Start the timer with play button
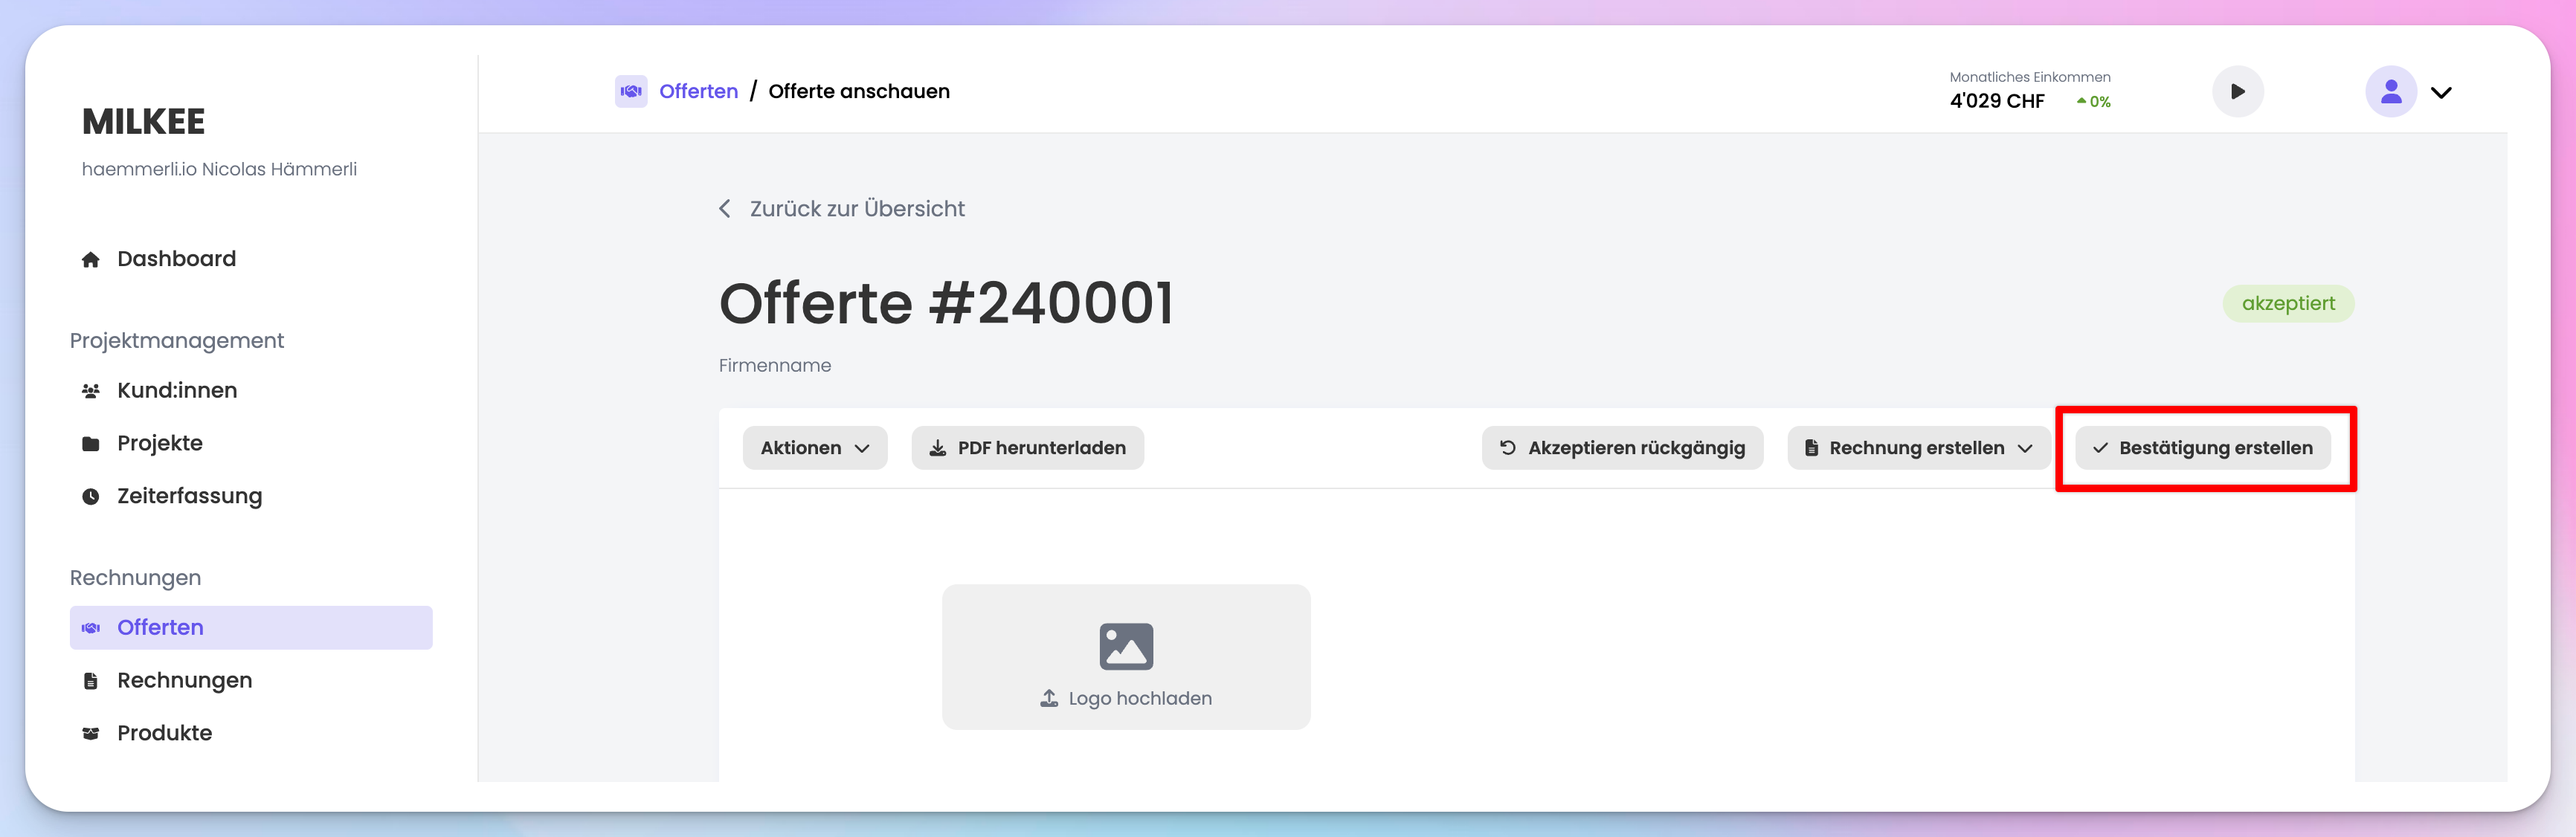Screen dimensions: 2576x837 click(x=2238, y=92)
